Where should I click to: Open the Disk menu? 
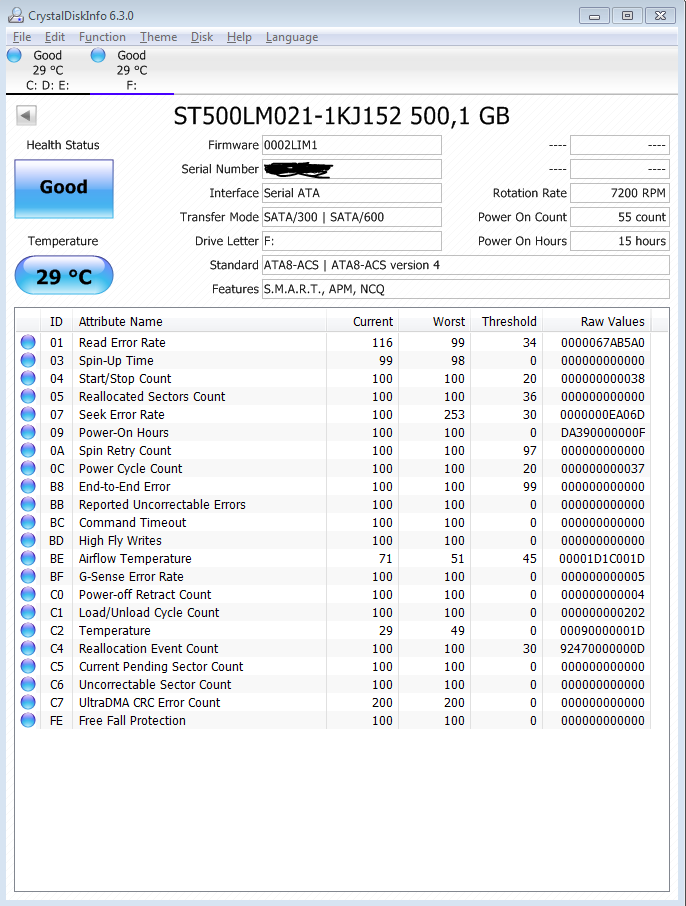tap(202, 37)
